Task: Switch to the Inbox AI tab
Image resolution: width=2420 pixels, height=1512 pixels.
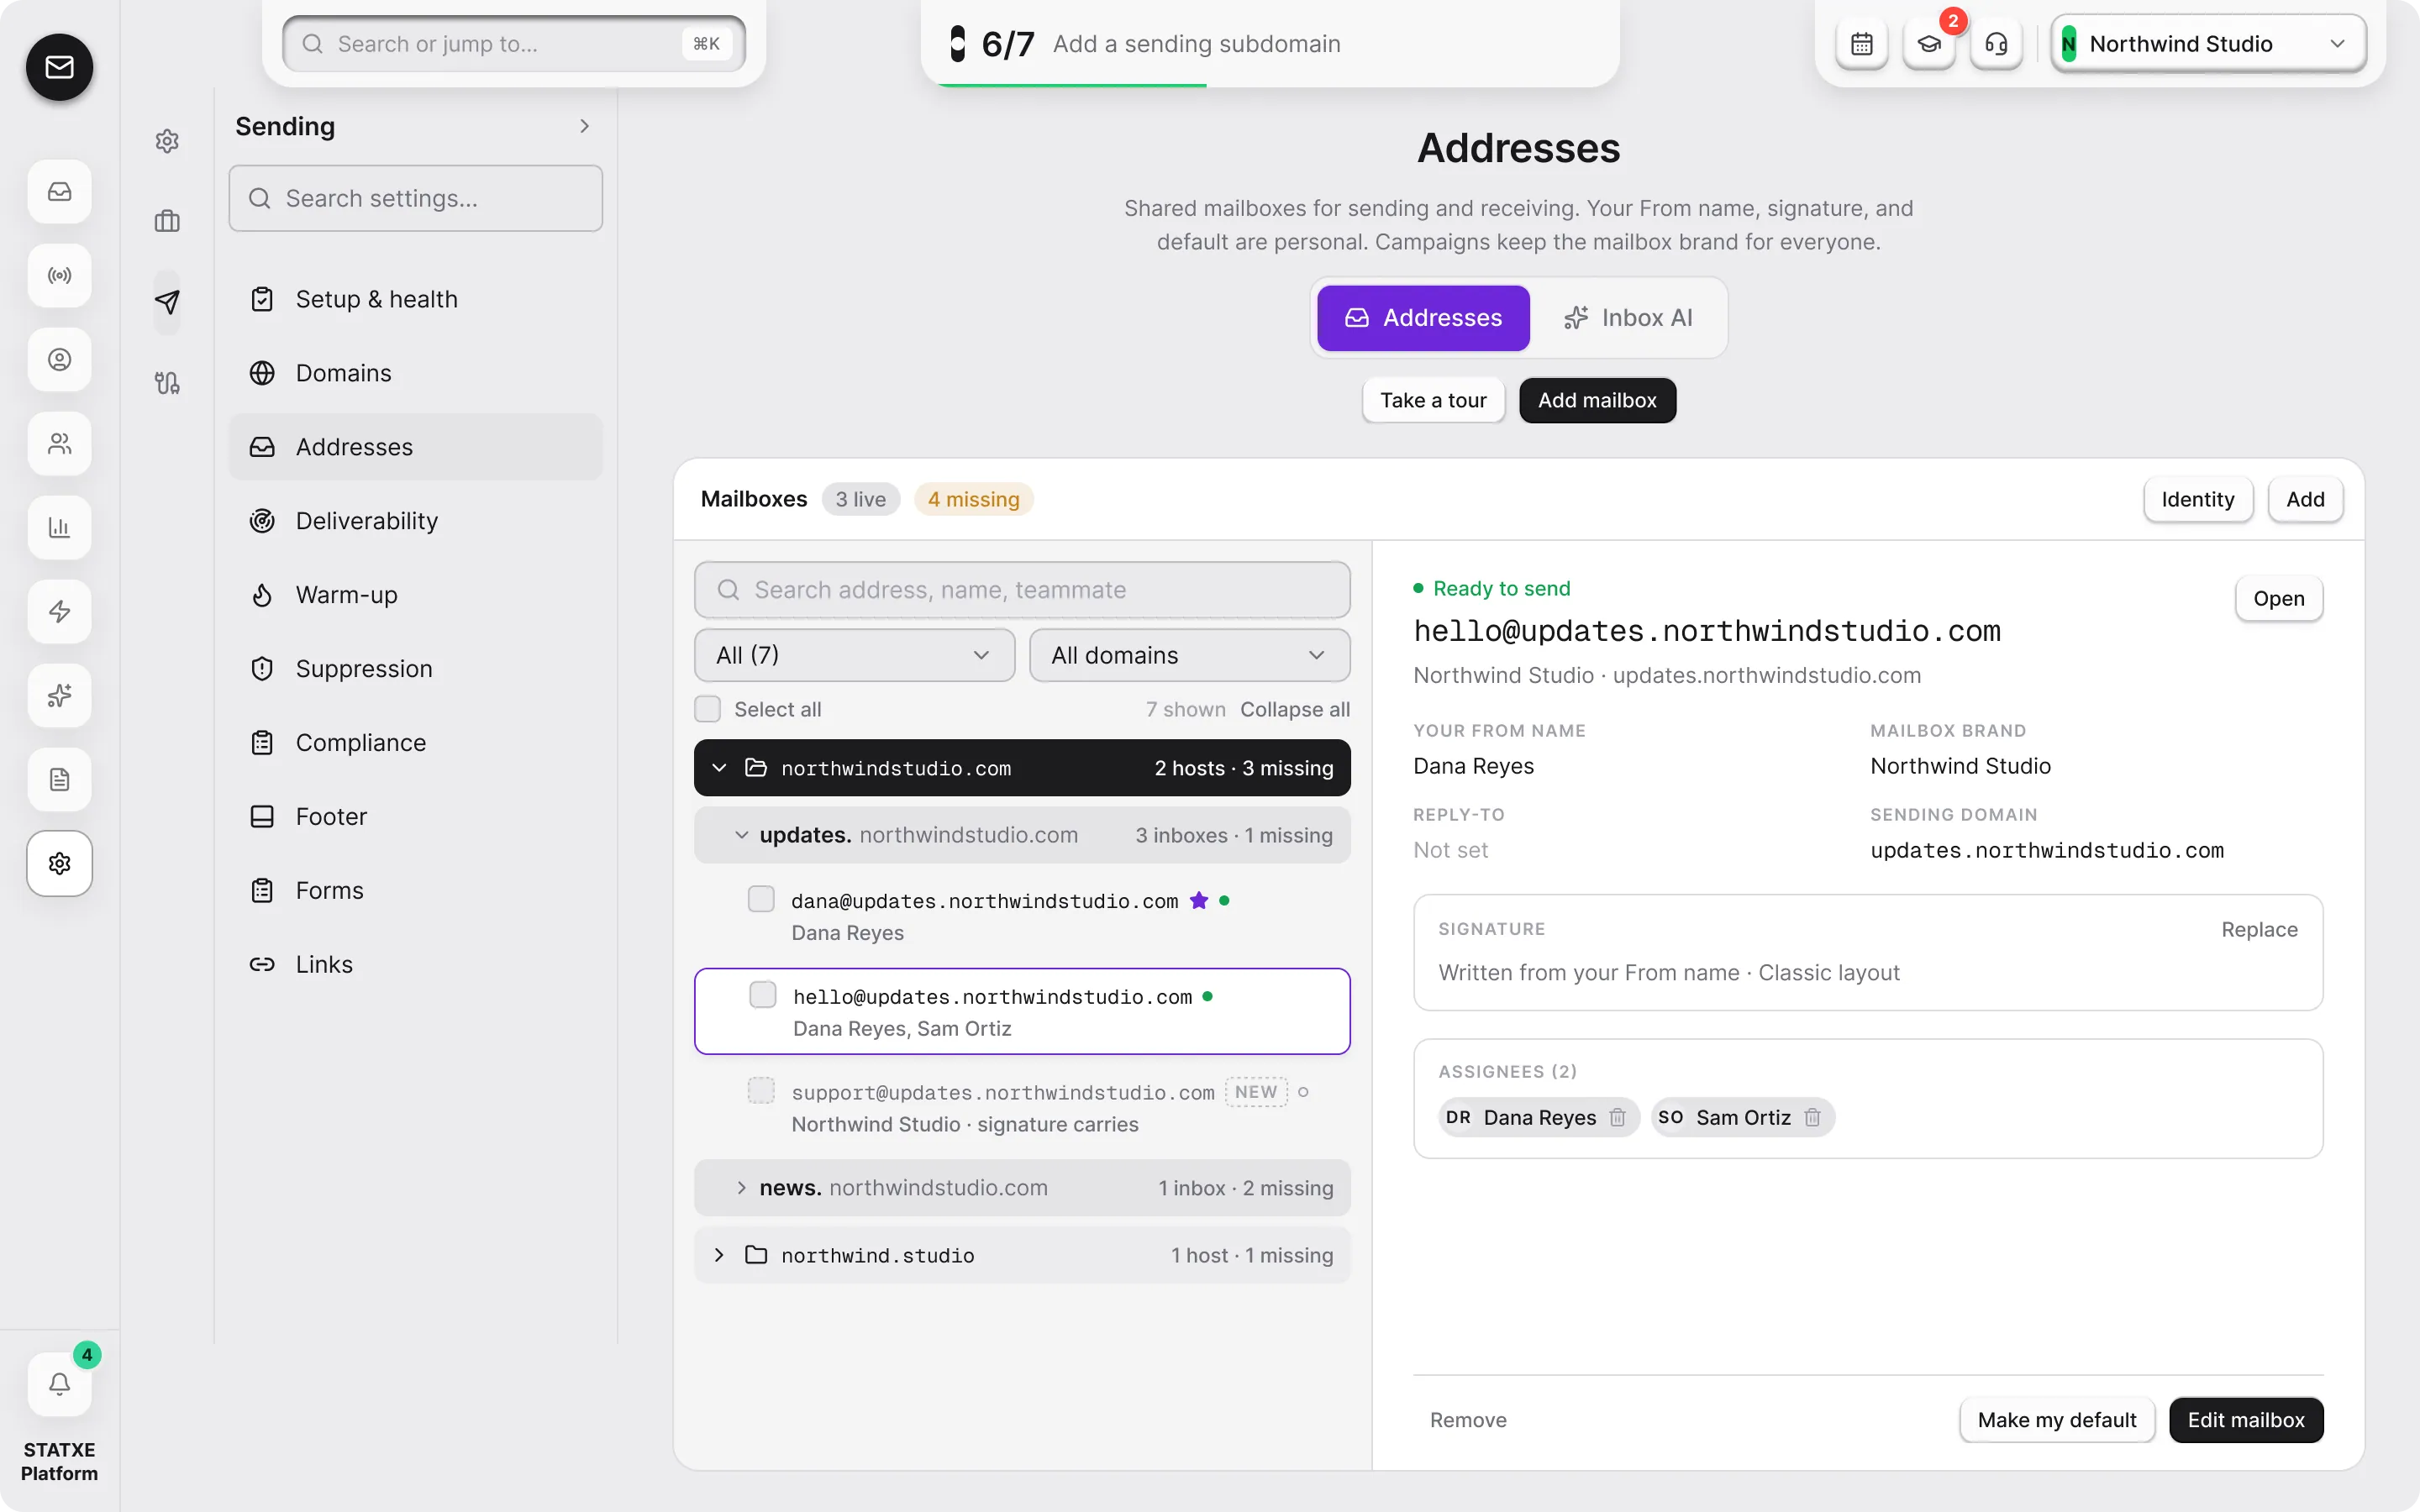Action: pos(1628,318)
